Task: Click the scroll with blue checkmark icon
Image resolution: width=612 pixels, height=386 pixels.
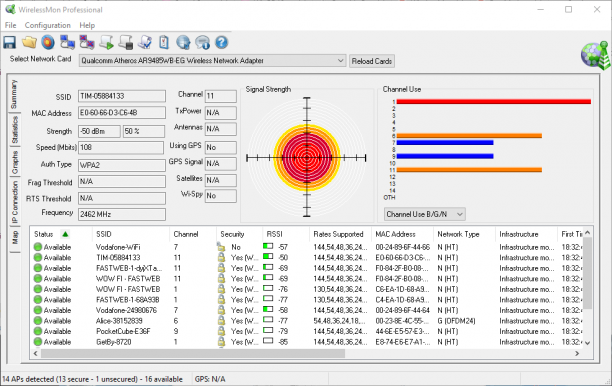Action: coord(145,42)
